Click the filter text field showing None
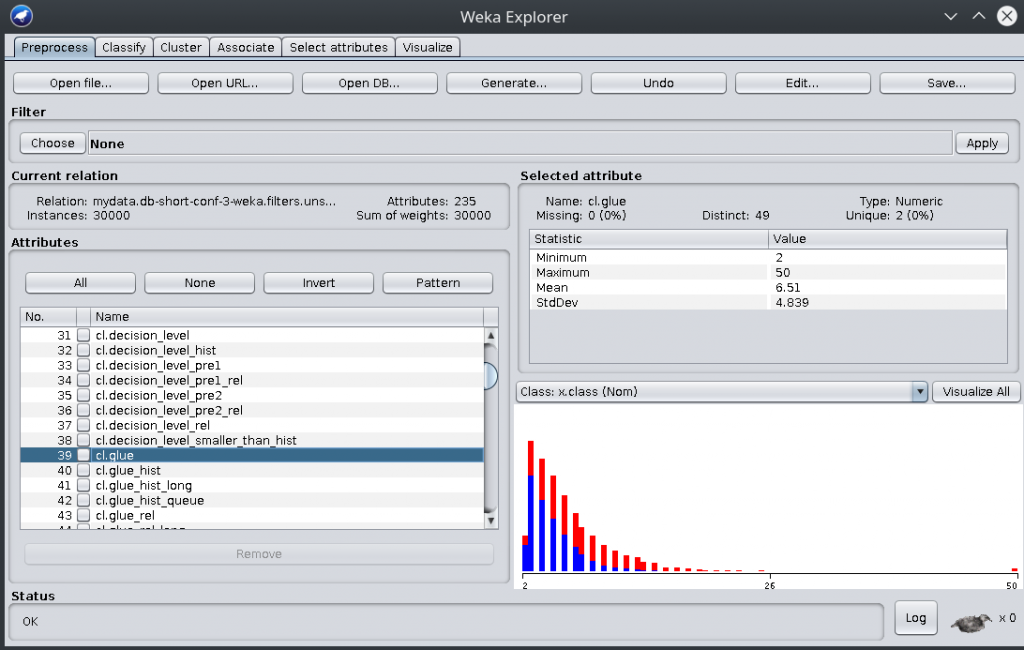Image resolution: width=1024 pixels, height=650 pixels. [x=520, y=143]
